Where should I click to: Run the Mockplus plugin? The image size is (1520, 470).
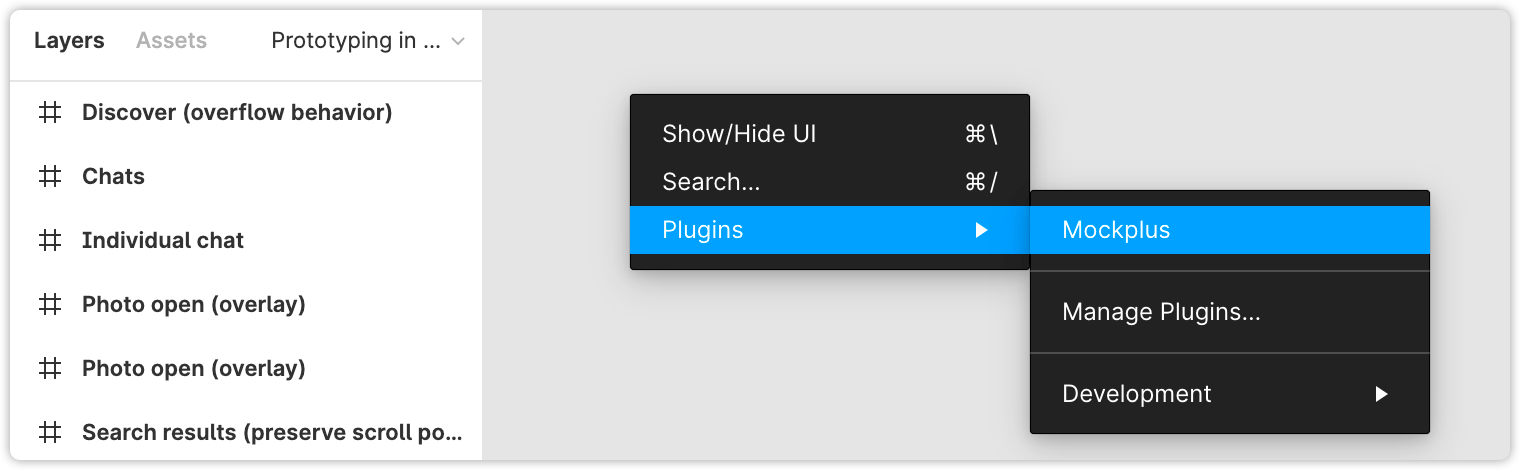pyautogui.click(x=1116, y=230)
